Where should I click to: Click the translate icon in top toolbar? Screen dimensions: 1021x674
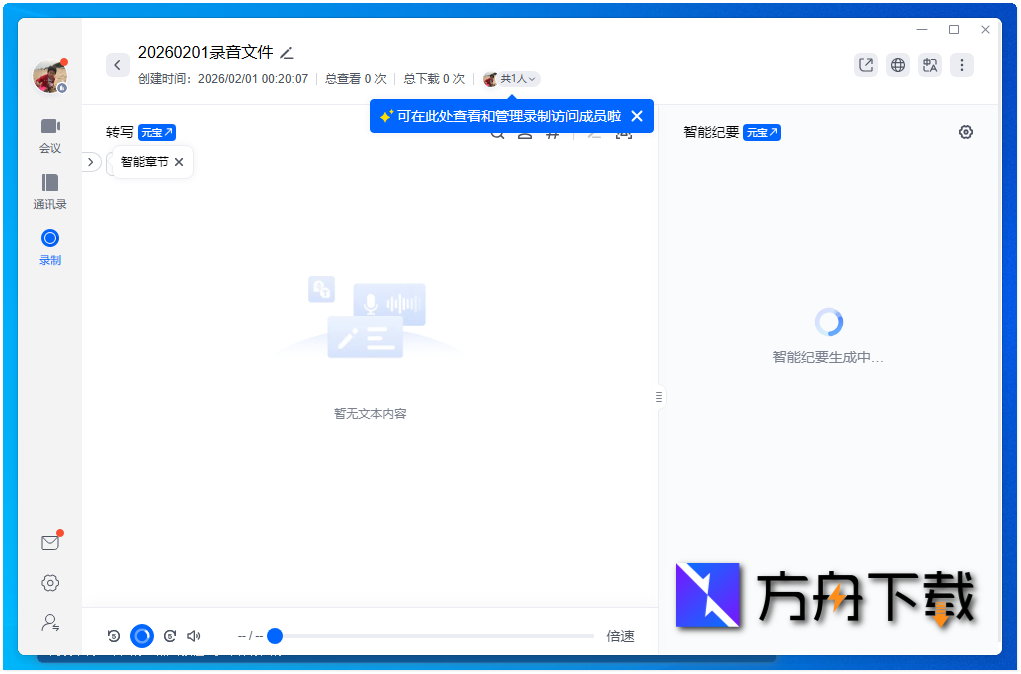pyautogui.click(x=930, y=64)
